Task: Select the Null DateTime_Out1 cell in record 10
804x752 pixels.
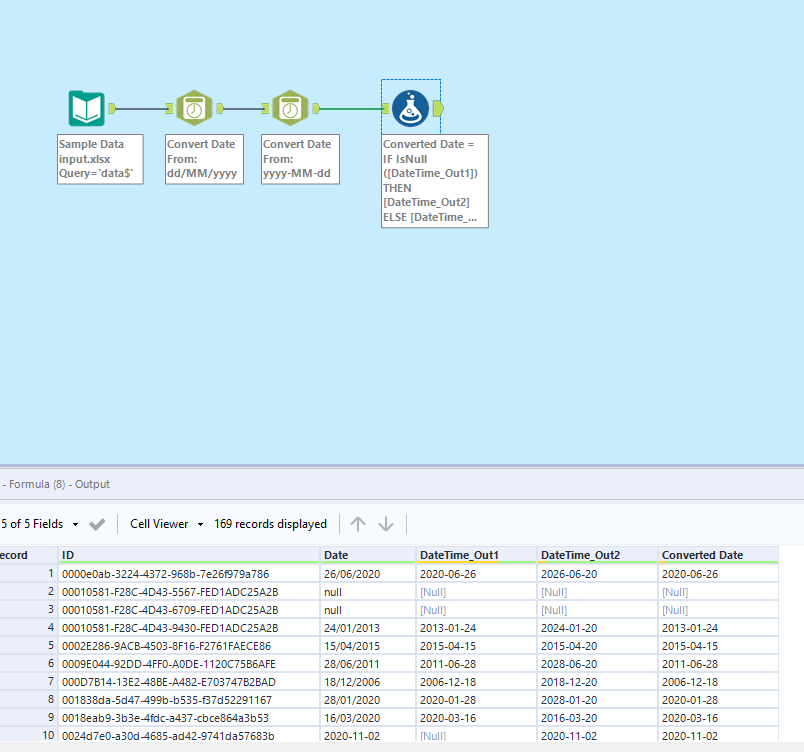Action: (x=476, y=735)
